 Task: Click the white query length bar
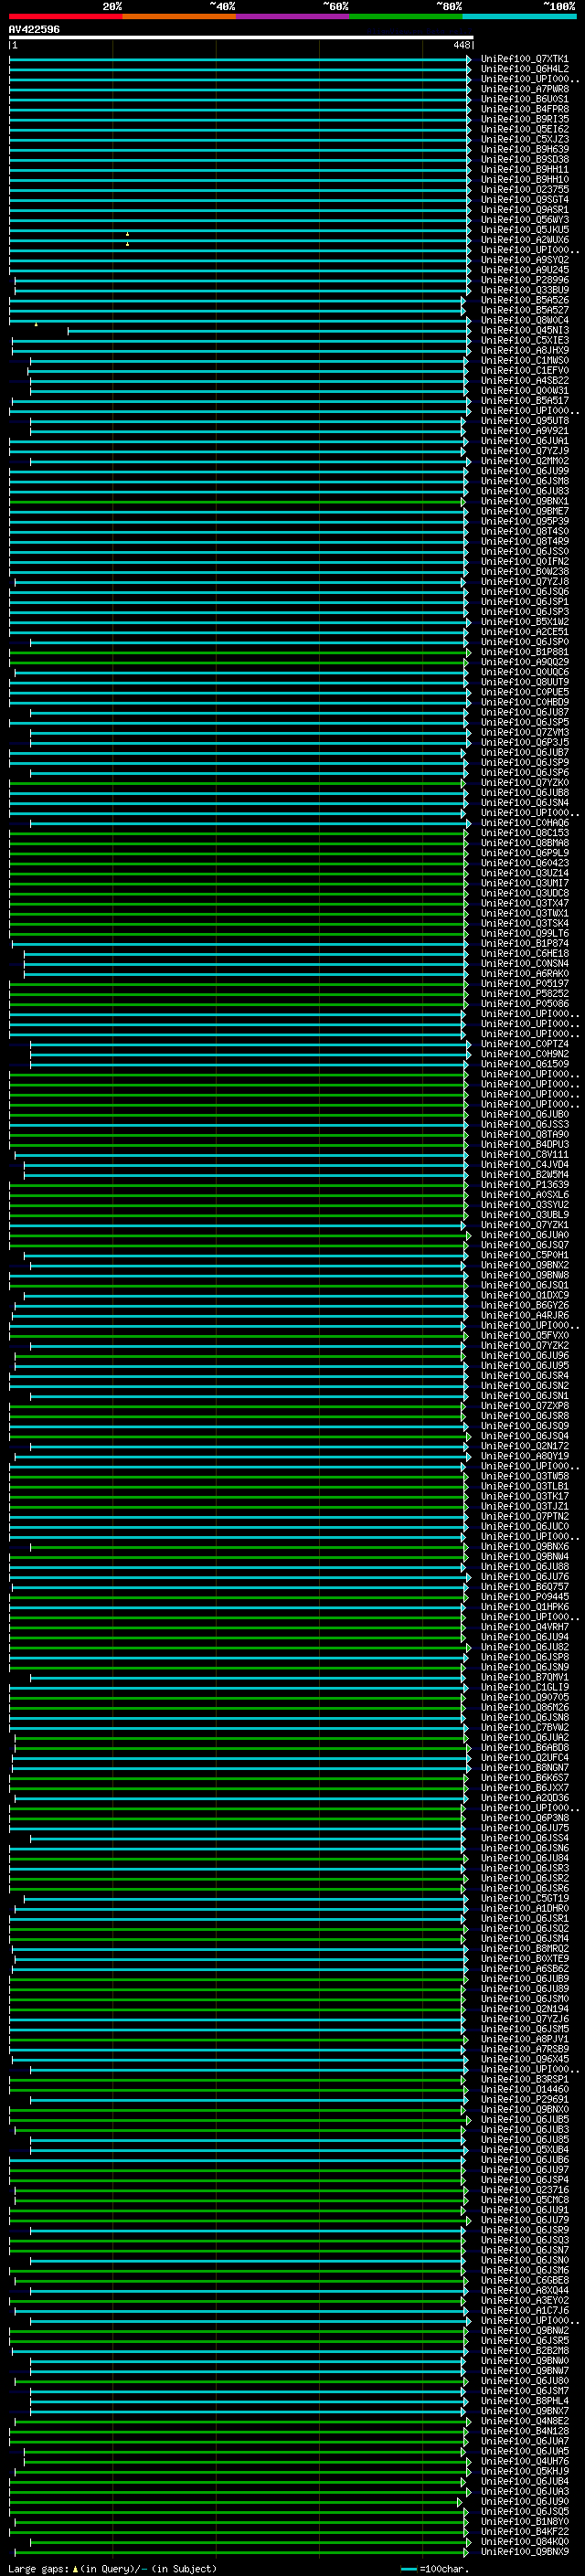point(241,38)
